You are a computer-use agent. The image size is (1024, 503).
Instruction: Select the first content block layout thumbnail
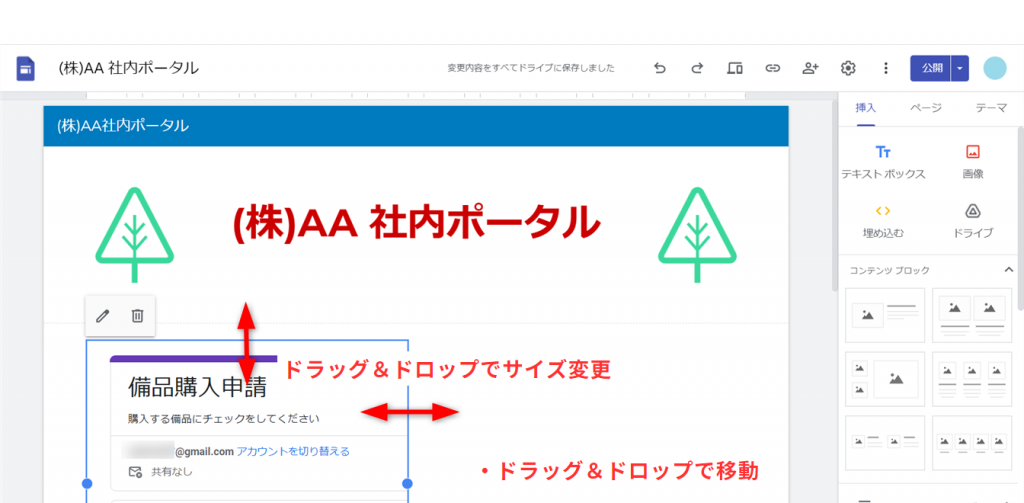point(884,314)
